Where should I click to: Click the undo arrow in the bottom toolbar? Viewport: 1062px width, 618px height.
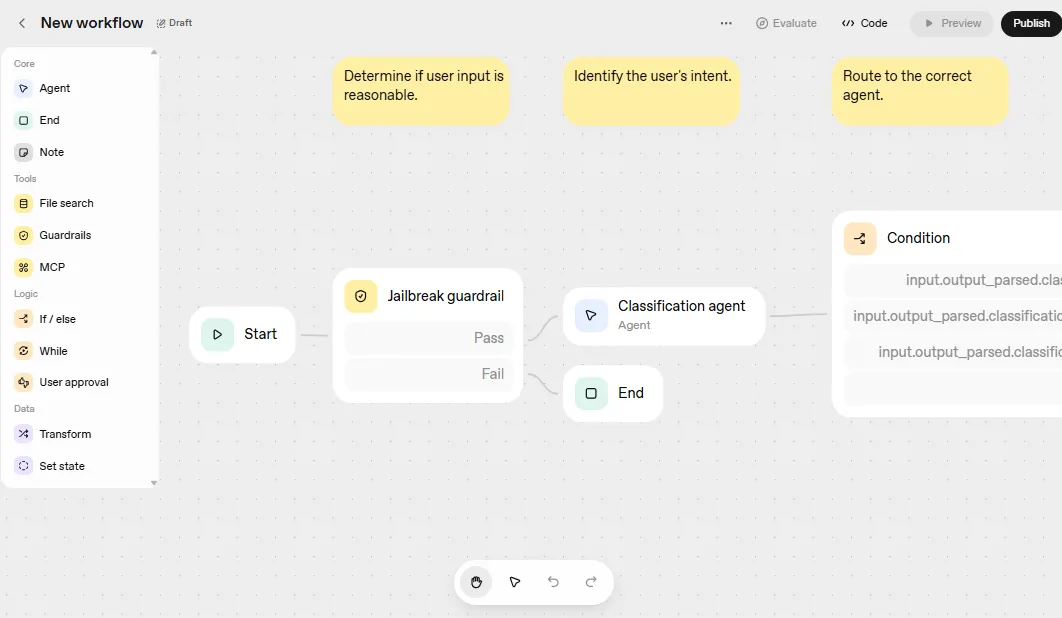553,581
